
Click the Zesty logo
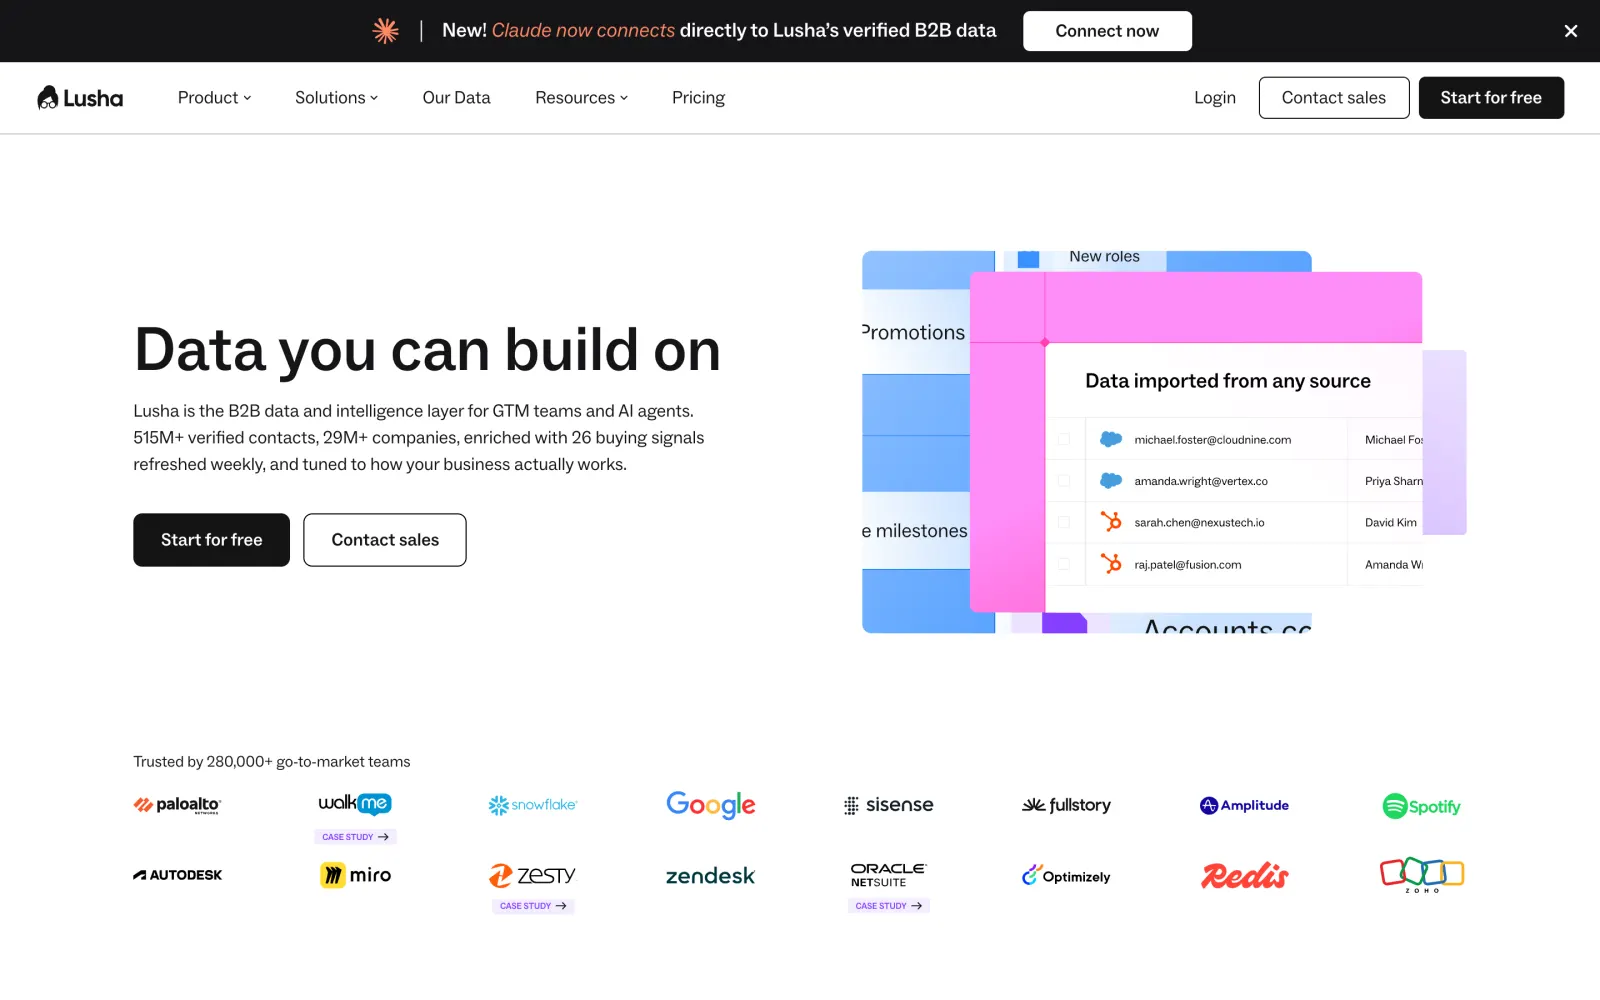(x=533, y=875)
